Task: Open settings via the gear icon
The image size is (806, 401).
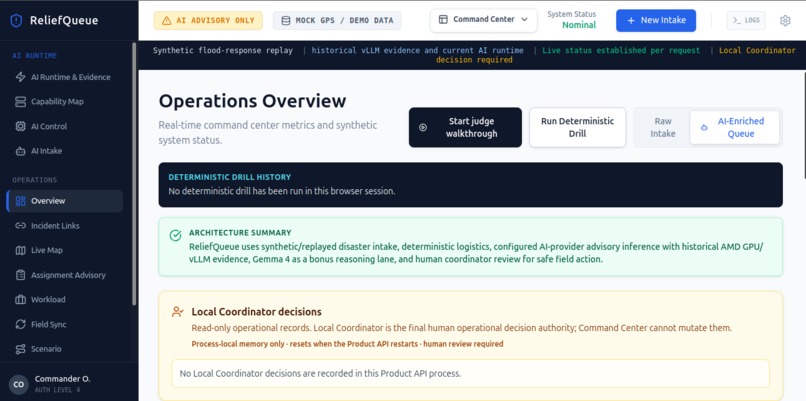Action: pos(785,21)
